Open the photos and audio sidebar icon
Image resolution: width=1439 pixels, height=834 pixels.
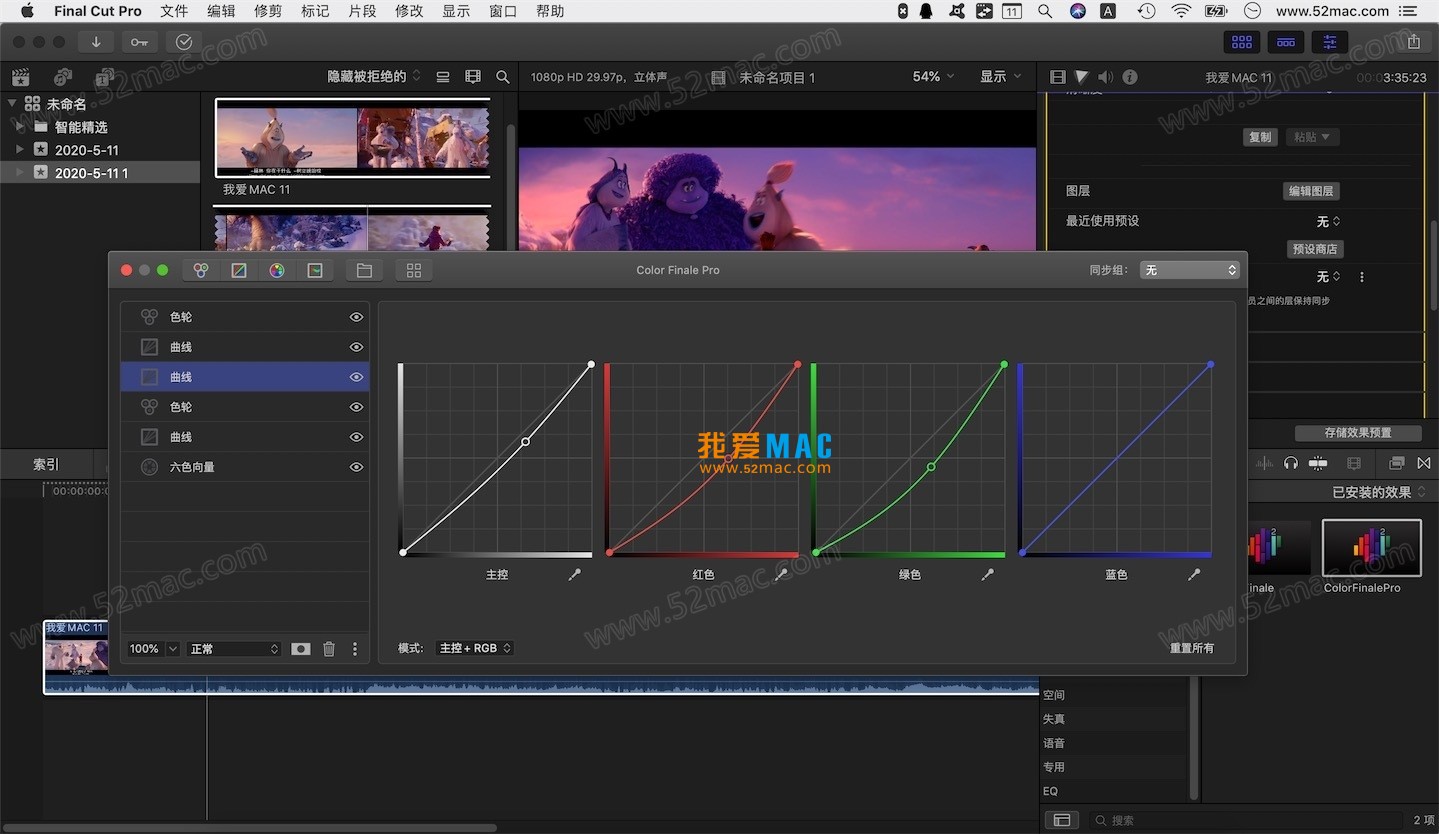63,77
